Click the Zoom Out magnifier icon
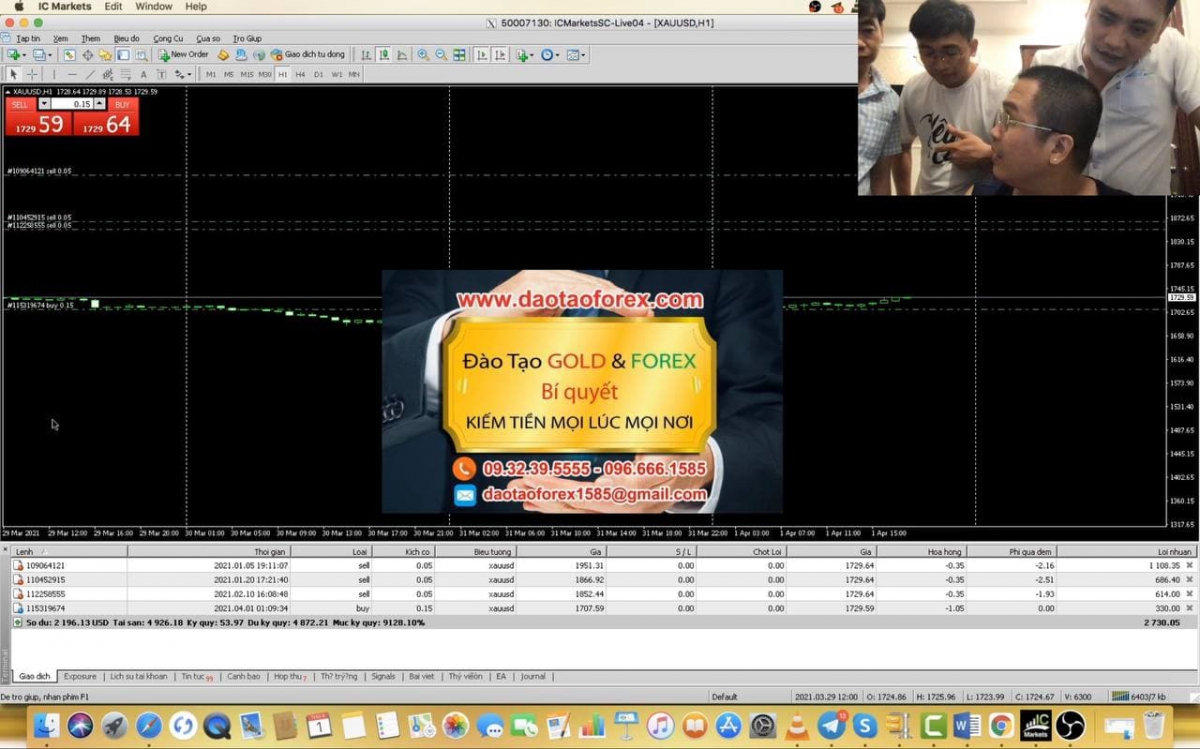This screenshot has height=749, width=1200. pyautogui.click(x=441, y=55)
